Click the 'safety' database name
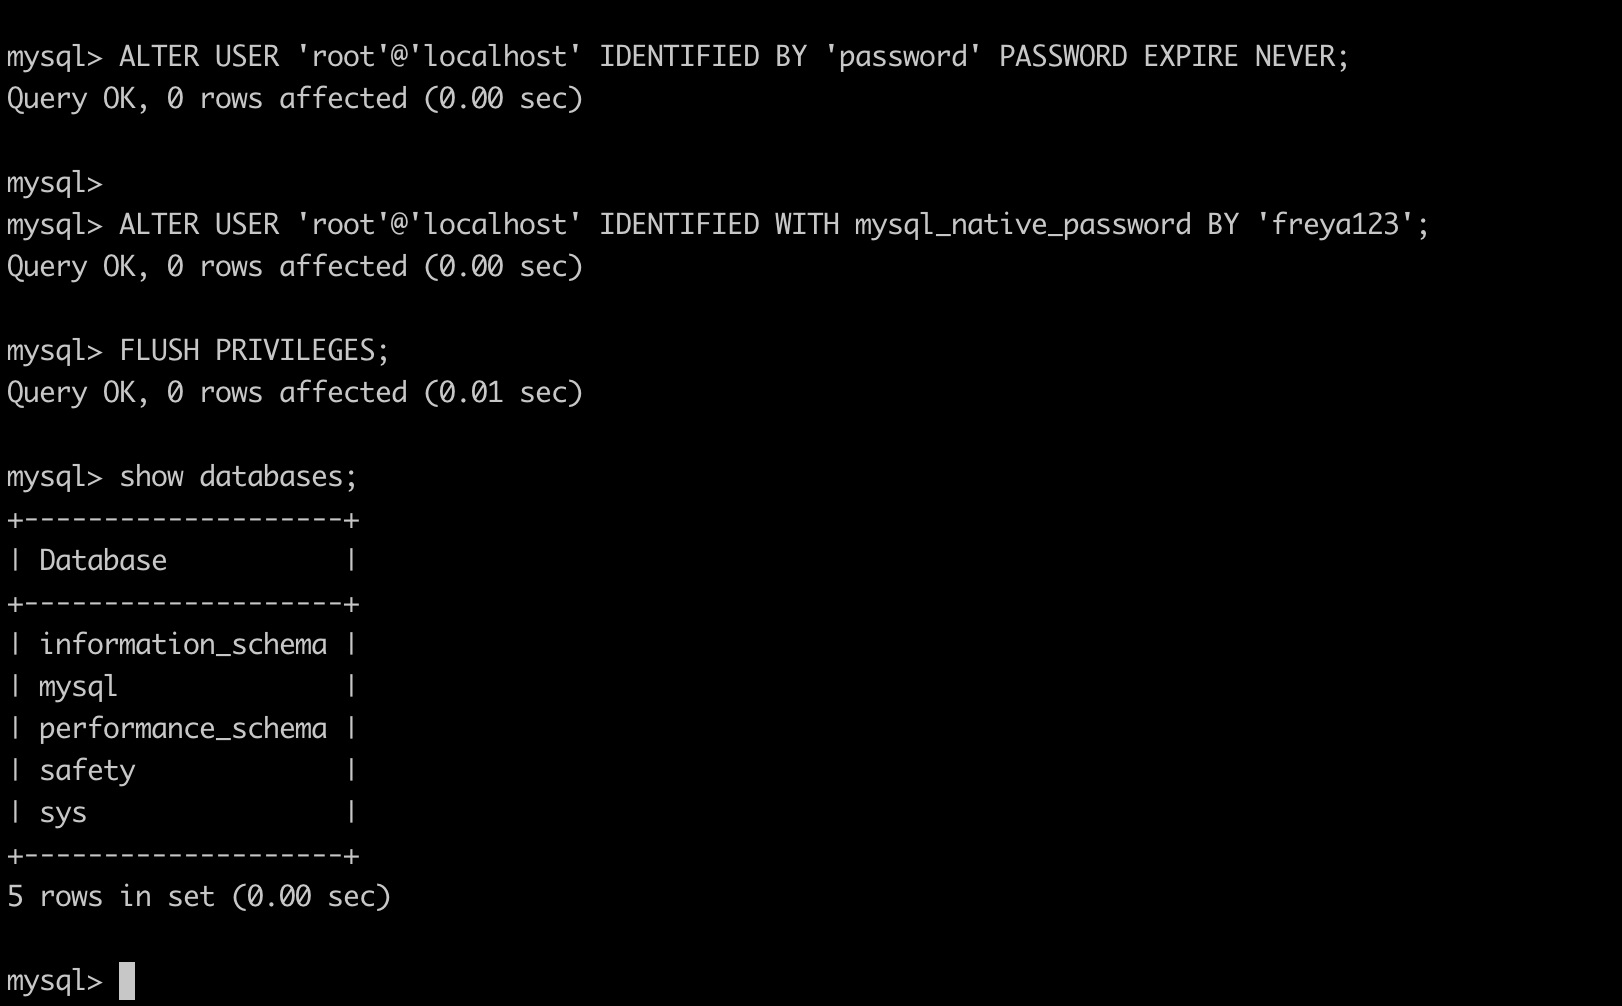1622x1006 pixels. pos(87,771)
